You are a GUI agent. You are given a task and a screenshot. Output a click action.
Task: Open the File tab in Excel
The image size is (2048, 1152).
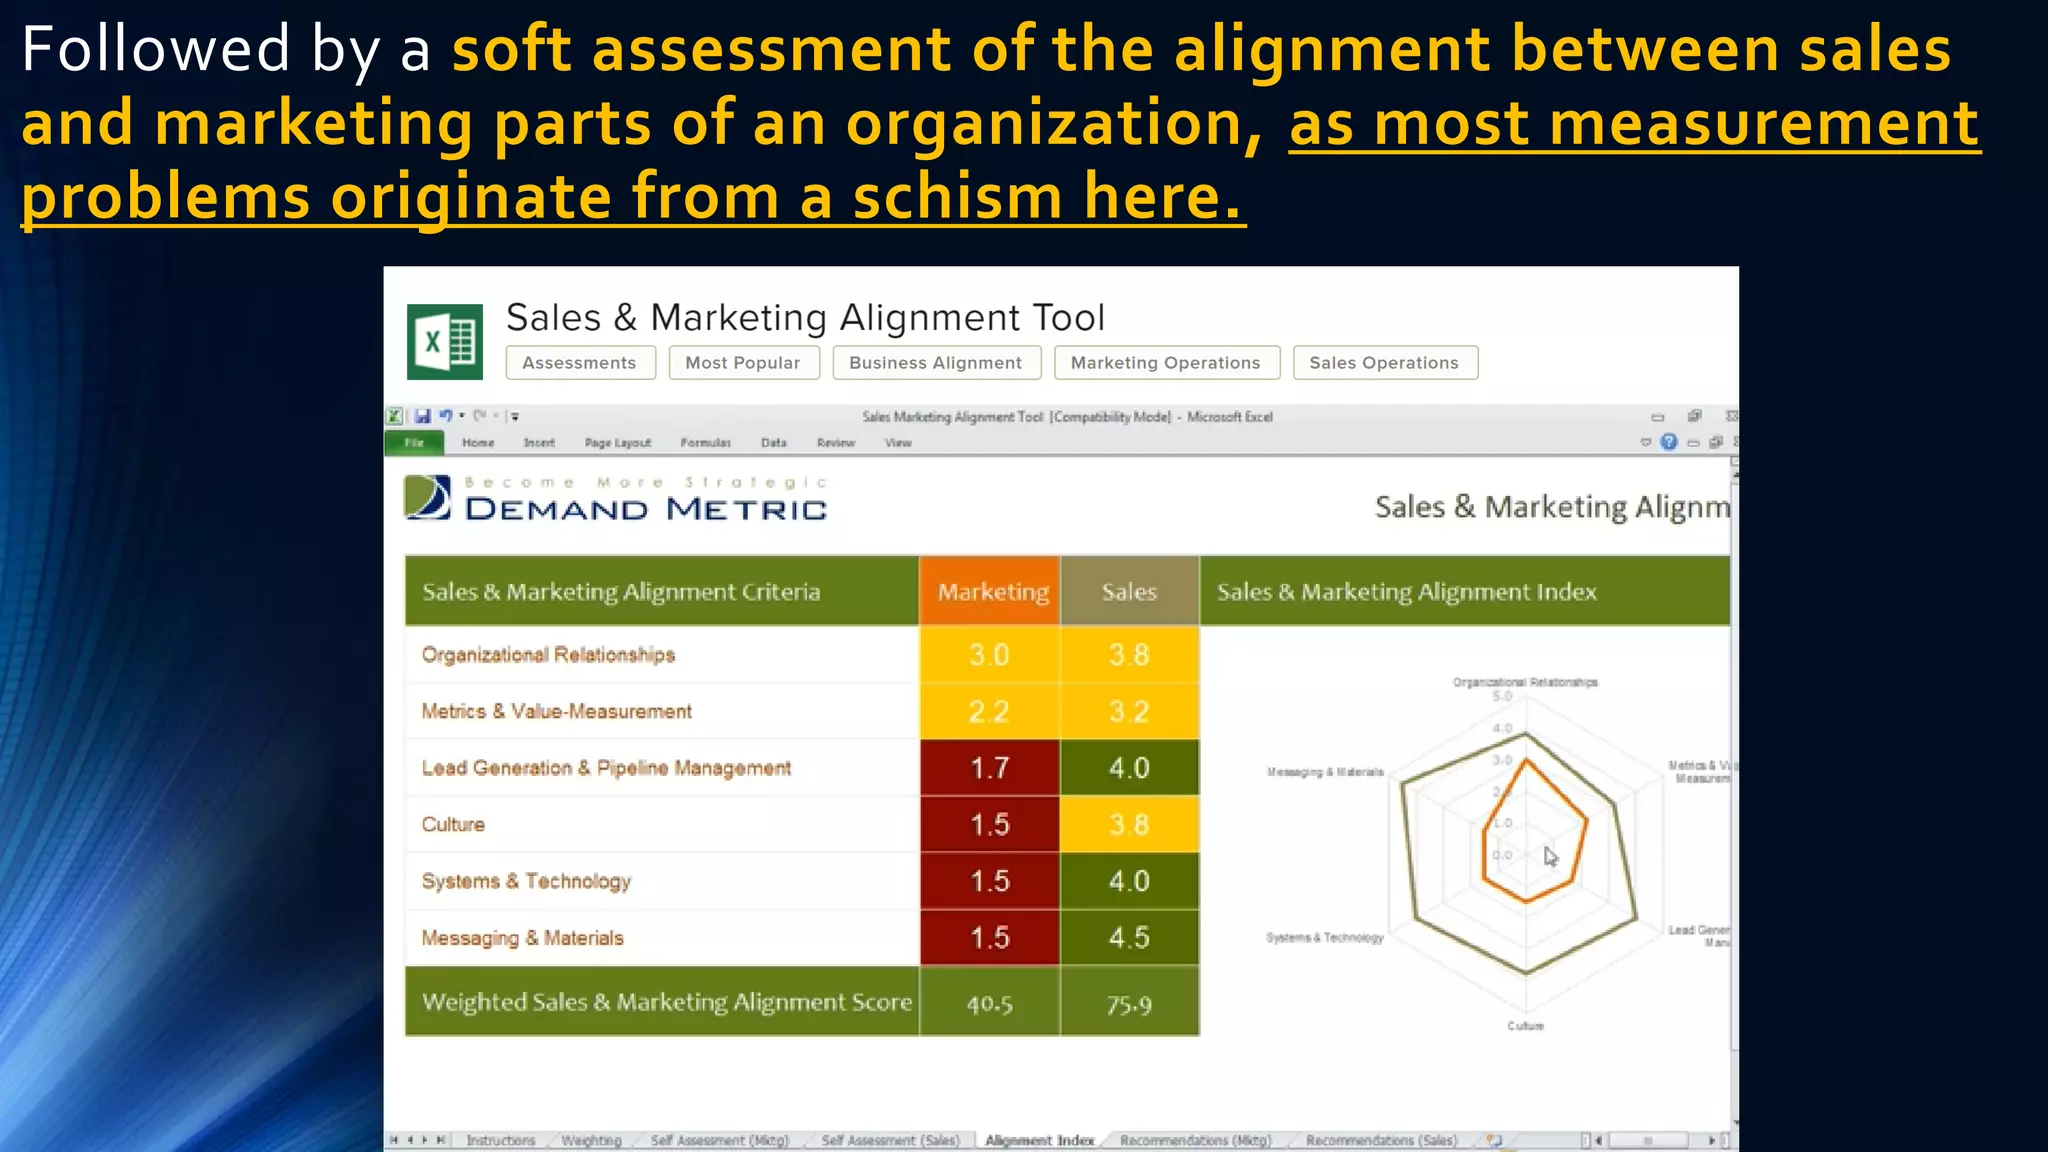tap(414, 442)
